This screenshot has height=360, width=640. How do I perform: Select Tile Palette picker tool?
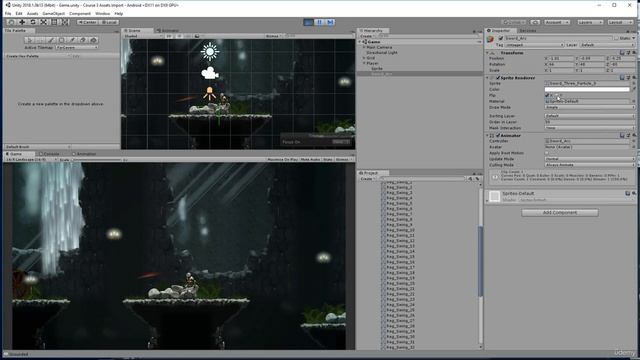[72, 40]
